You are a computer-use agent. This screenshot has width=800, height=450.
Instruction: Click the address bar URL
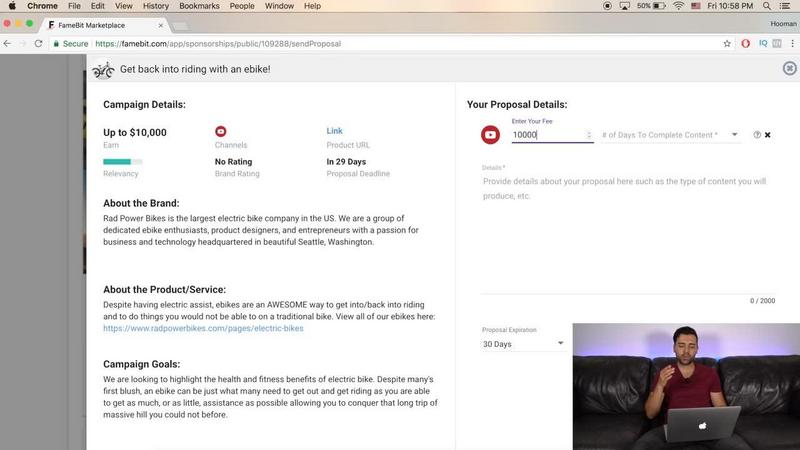[x=218, y=44]
